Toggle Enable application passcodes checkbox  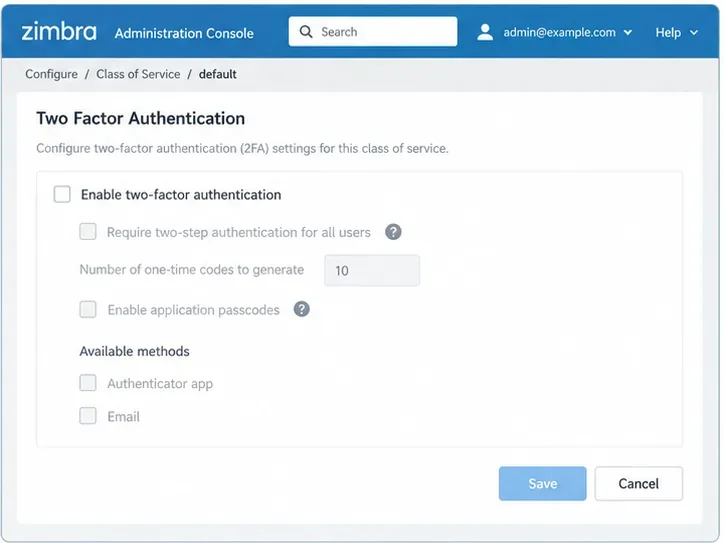[x=88, y=309]
